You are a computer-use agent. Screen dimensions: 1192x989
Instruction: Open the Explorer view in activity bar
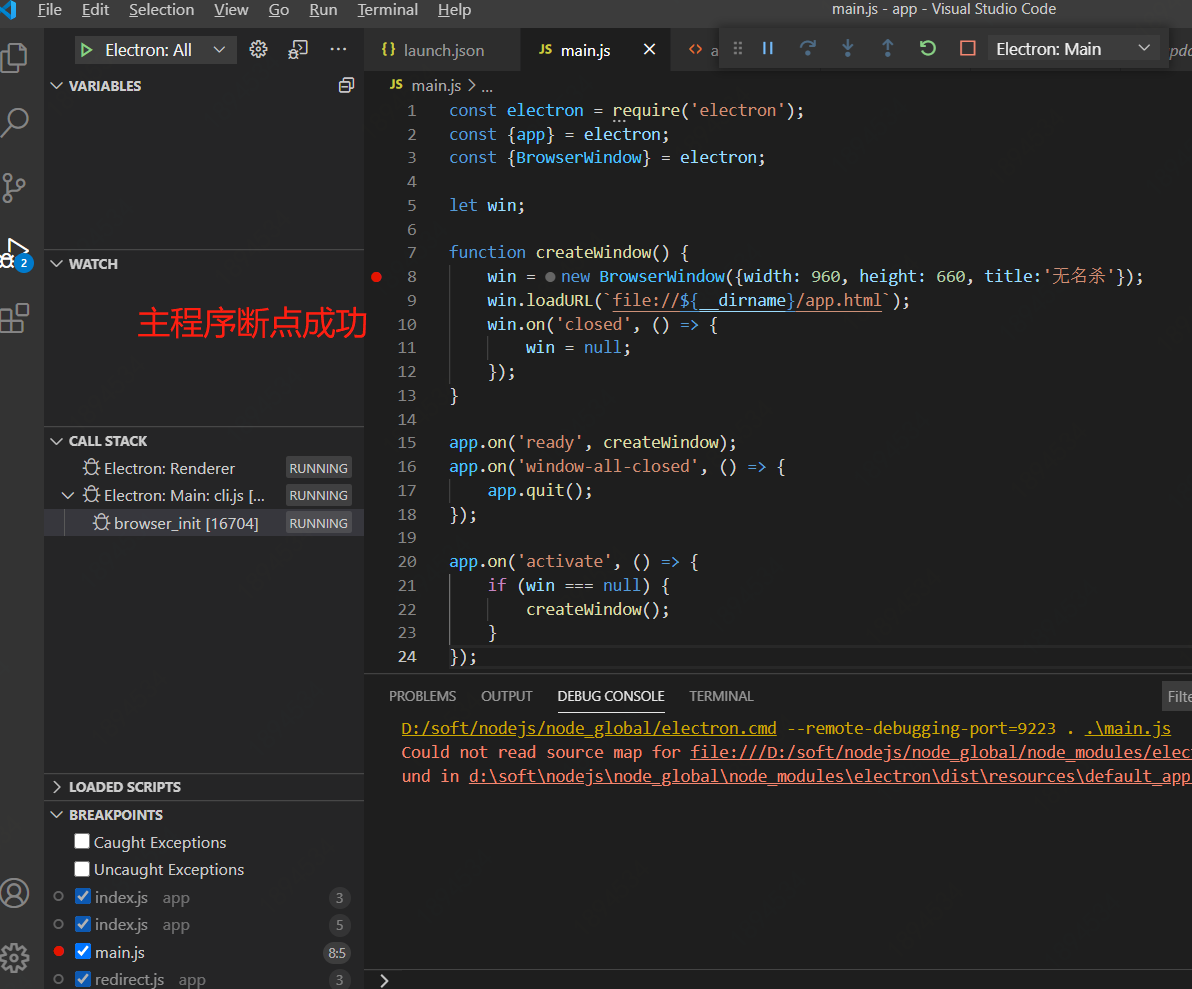tap(15, 57)
